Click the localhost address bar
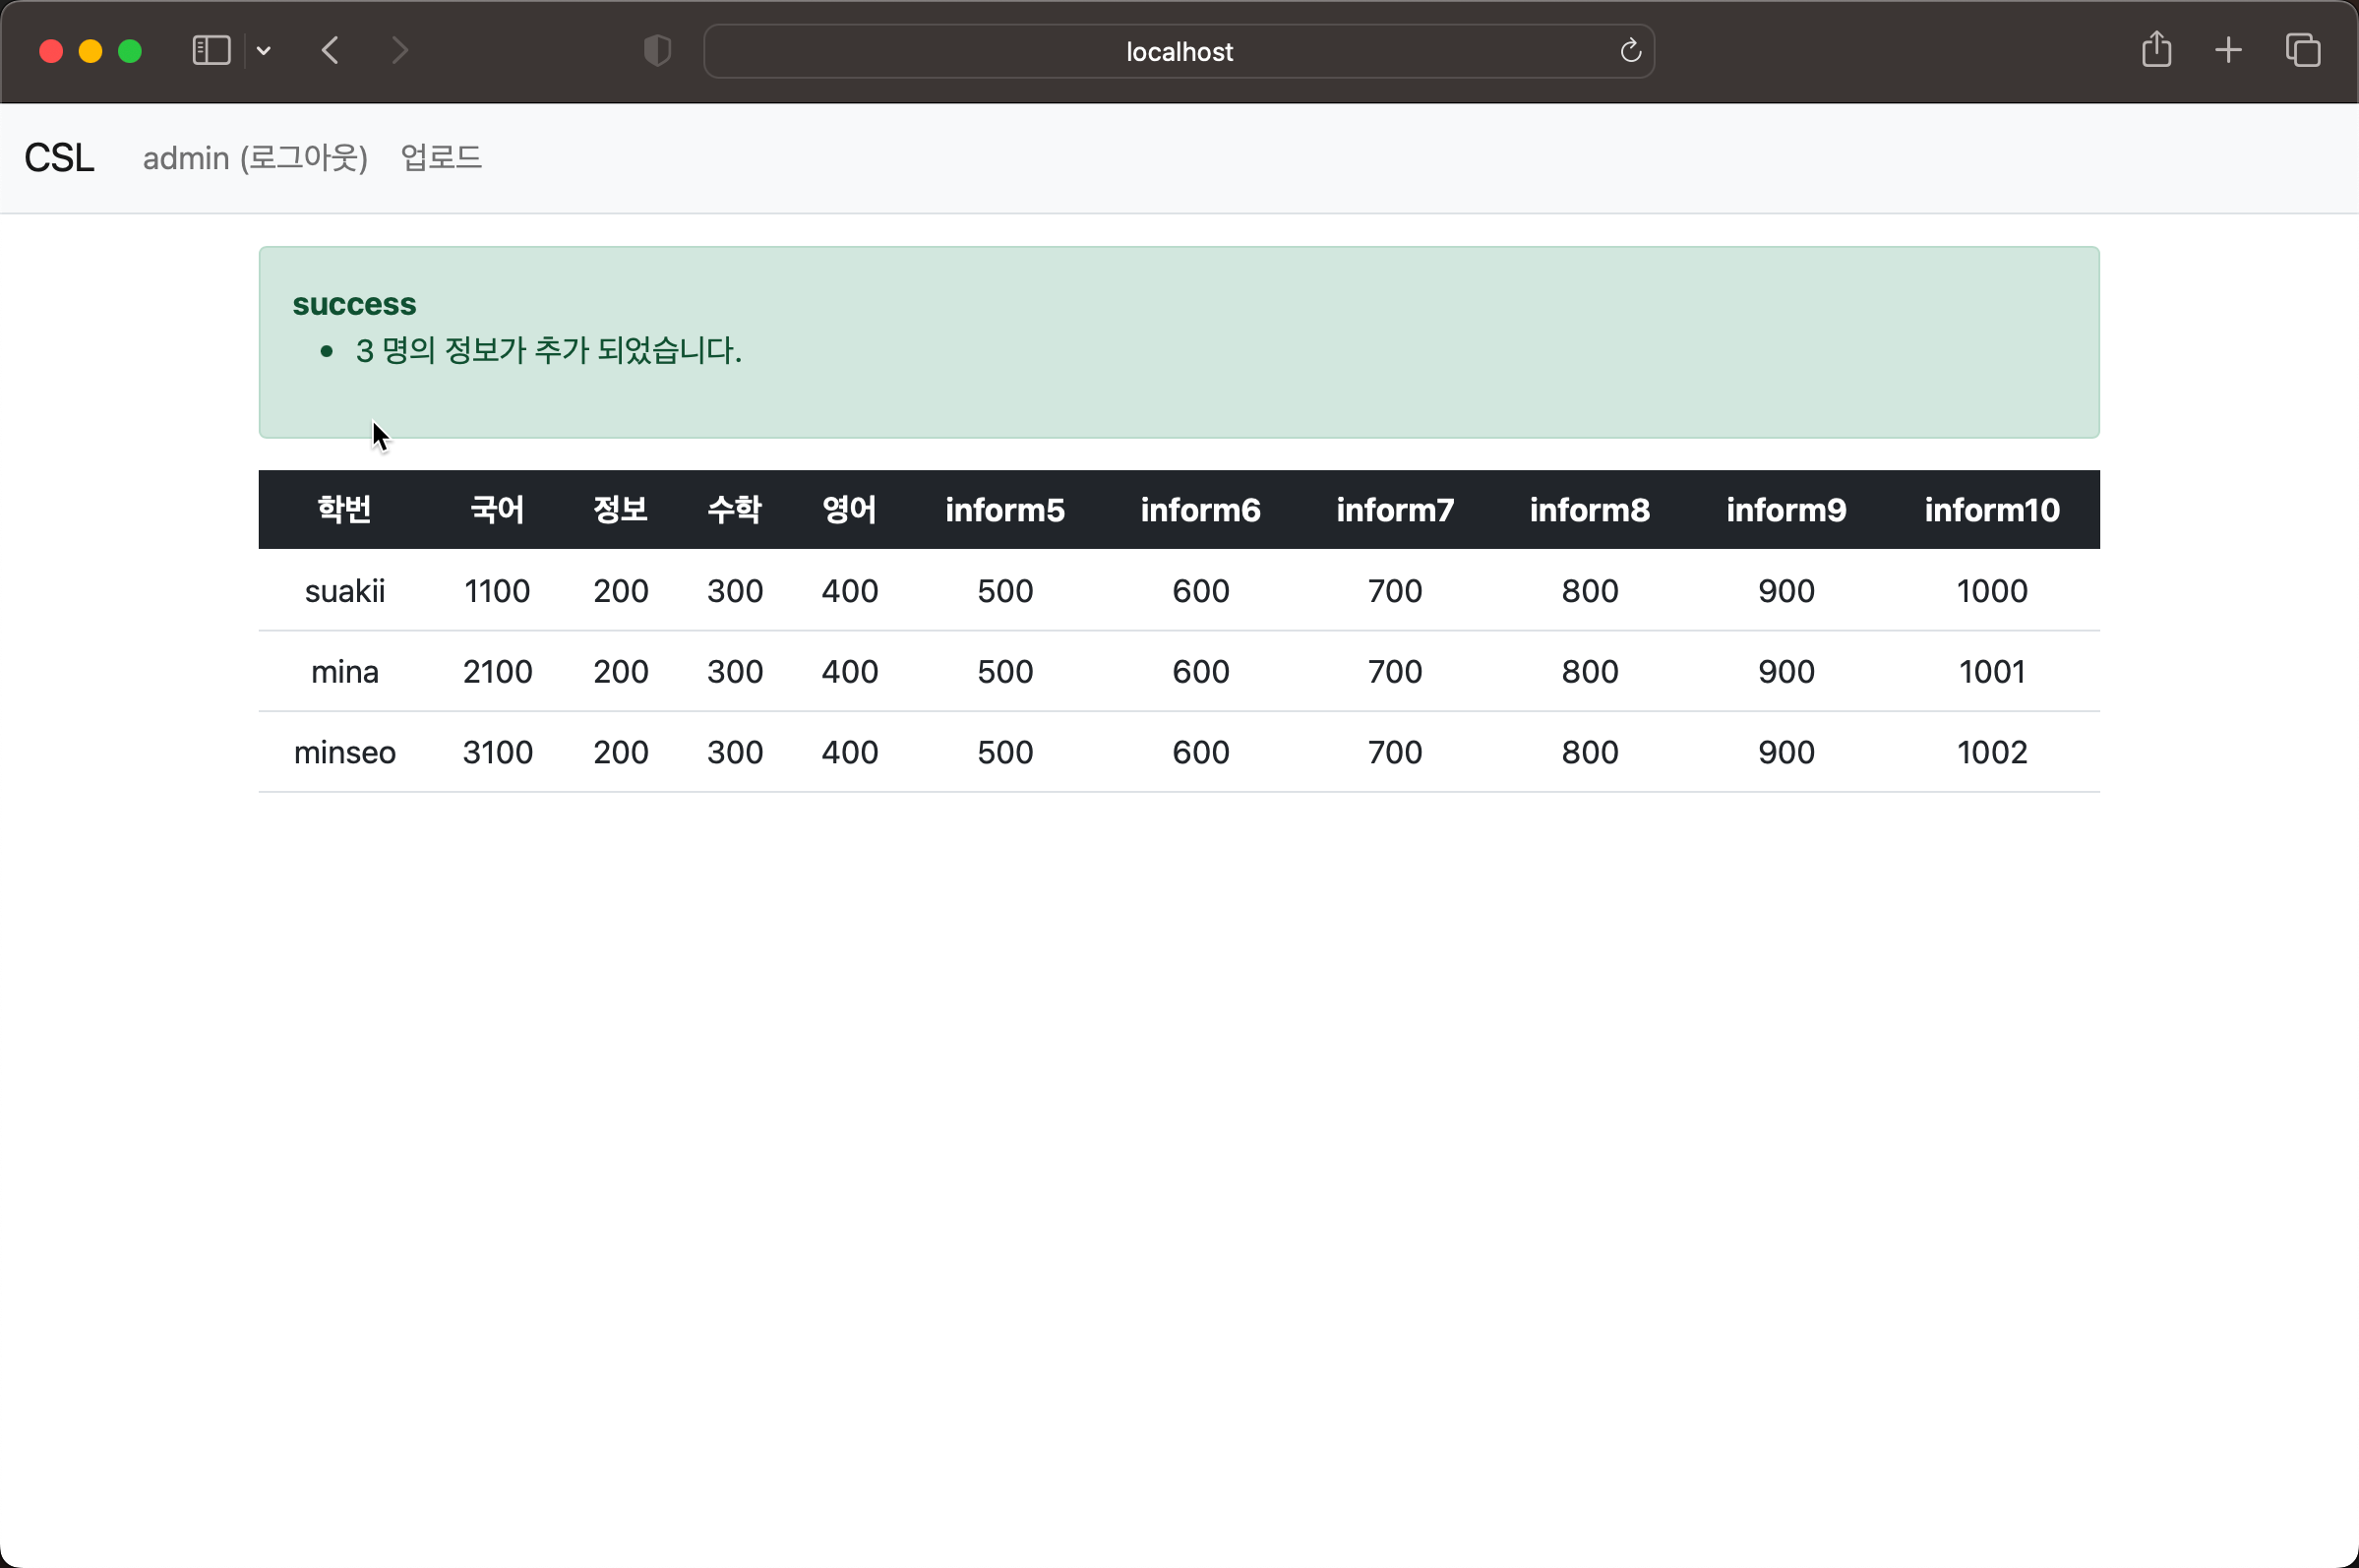Image resolution: width=2359 pixels, height=1568 pixels. click(x=1178, y=51)
